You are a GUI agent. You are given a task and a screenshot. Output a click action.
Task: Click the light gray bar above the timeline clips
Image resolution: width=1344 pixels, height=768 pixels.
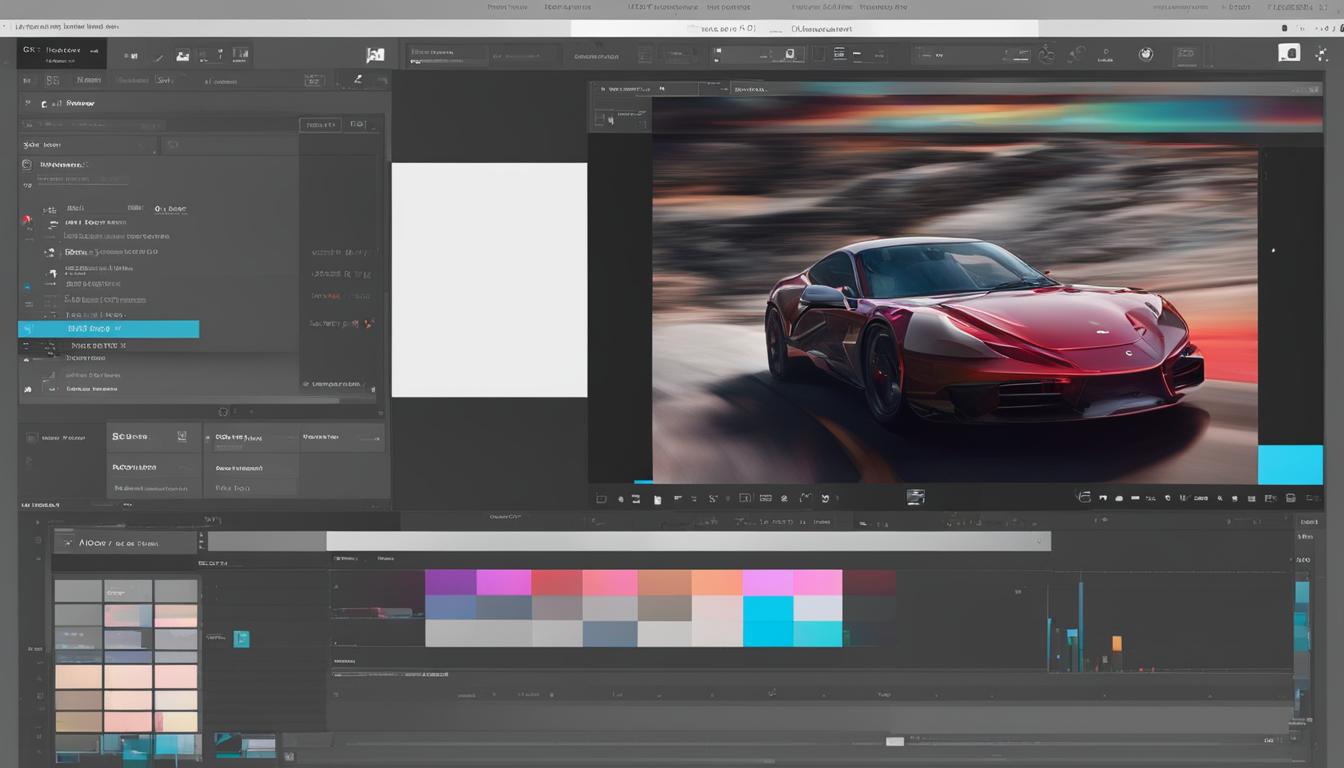click(687, 541)
